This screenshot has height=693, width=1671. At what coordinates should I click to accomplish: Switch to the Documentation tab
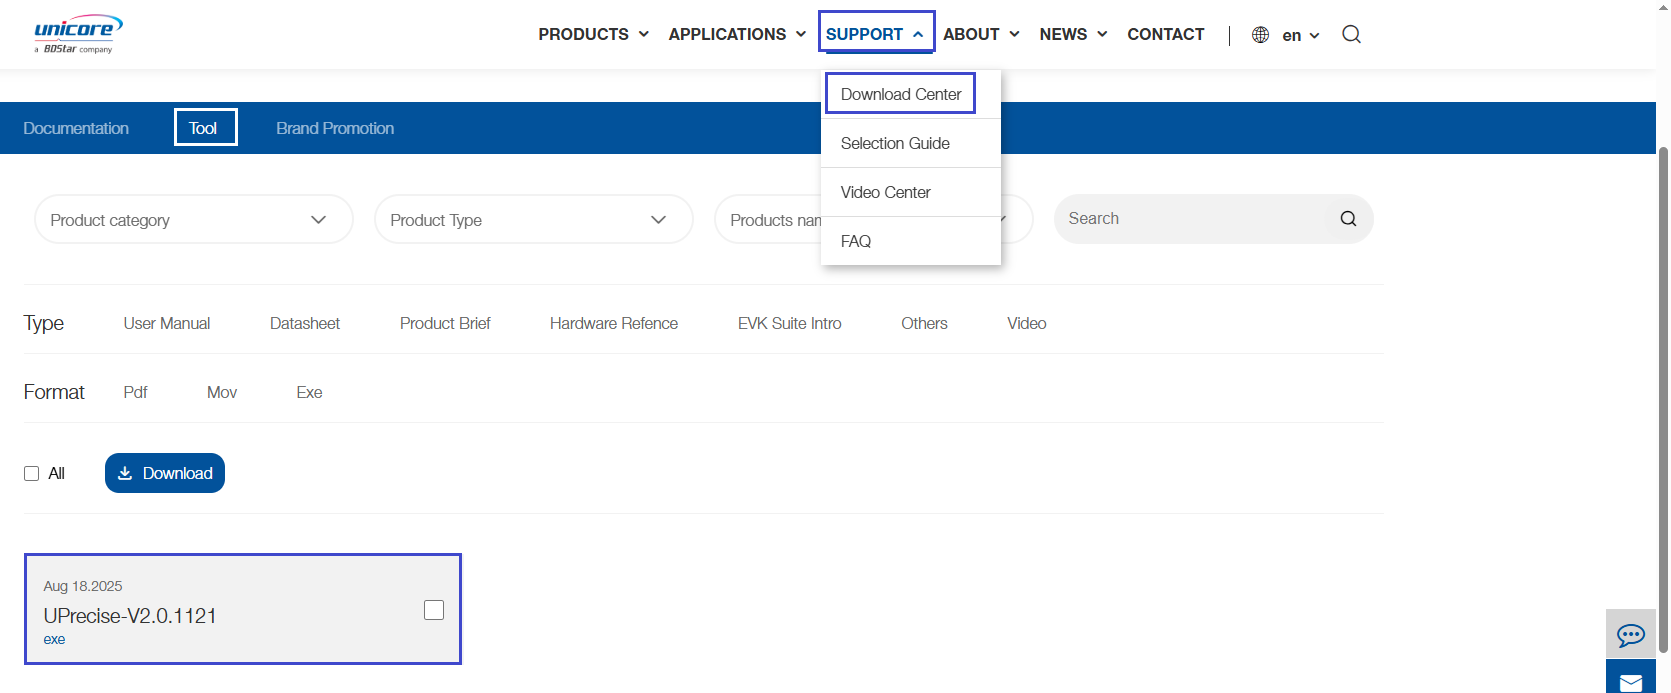pos(76,128)
